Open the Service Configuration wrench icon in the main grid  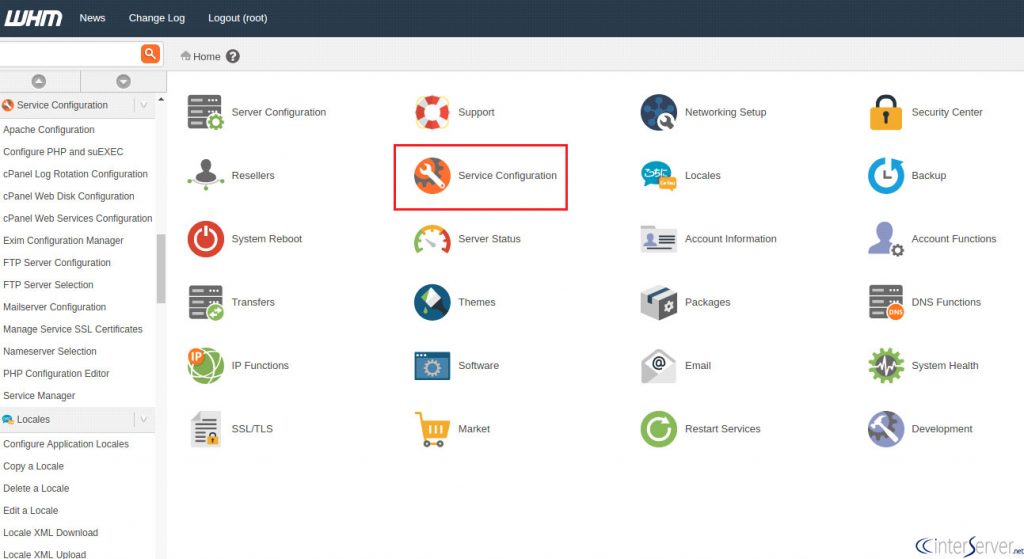(x=432, y=175)
